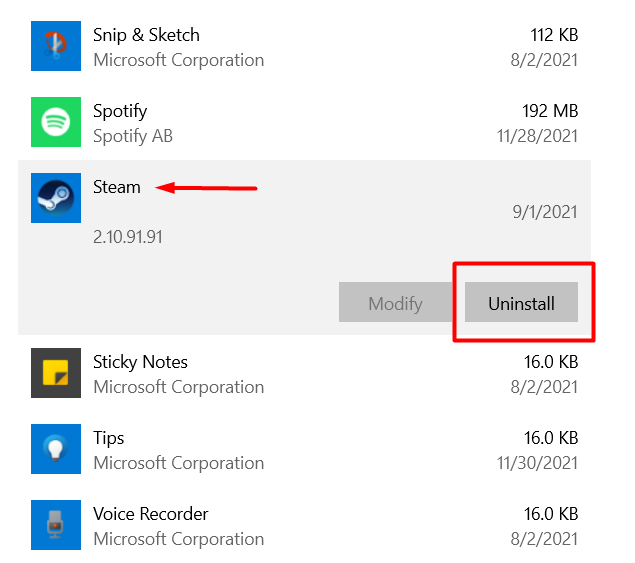Viewport: 635px width, 563px height.
Task: Click Steam version number 2.10.91.91
Action: (128, 238)
